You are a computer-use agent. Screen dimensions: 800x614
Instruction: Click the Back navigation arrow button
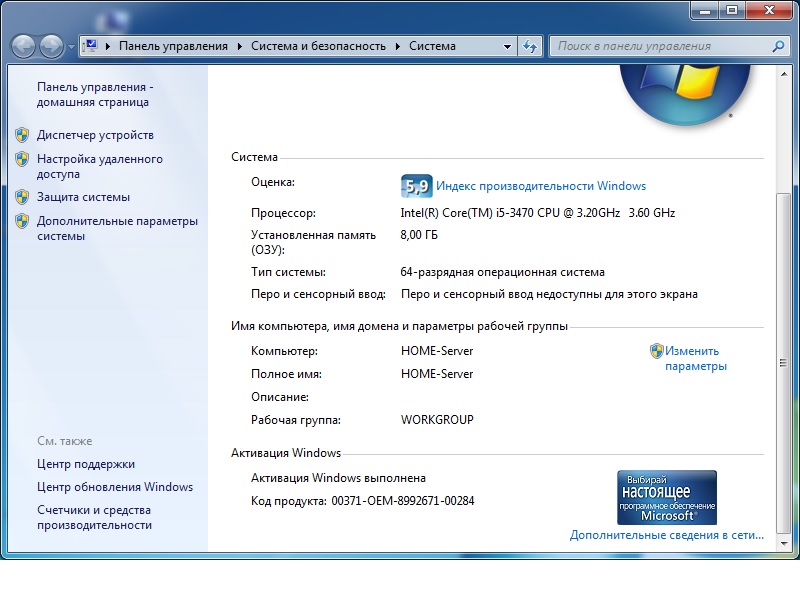[24, 46]
